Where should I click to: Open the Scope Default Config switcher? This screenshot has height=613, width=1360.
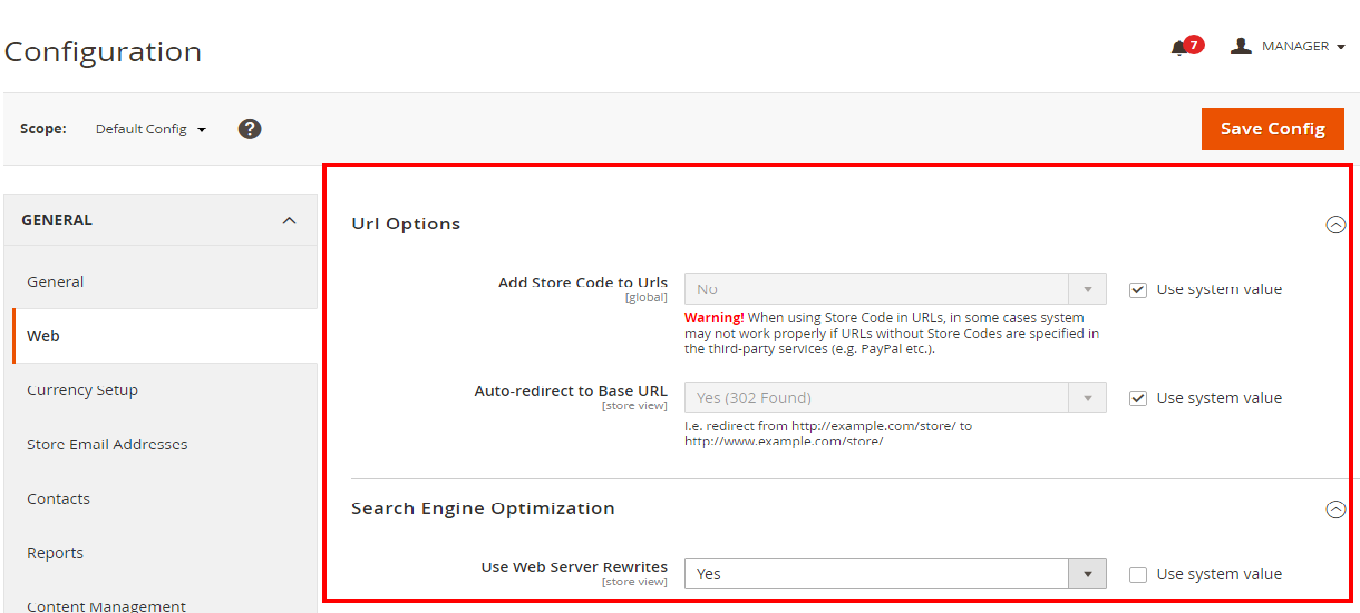tap(151, 129)
